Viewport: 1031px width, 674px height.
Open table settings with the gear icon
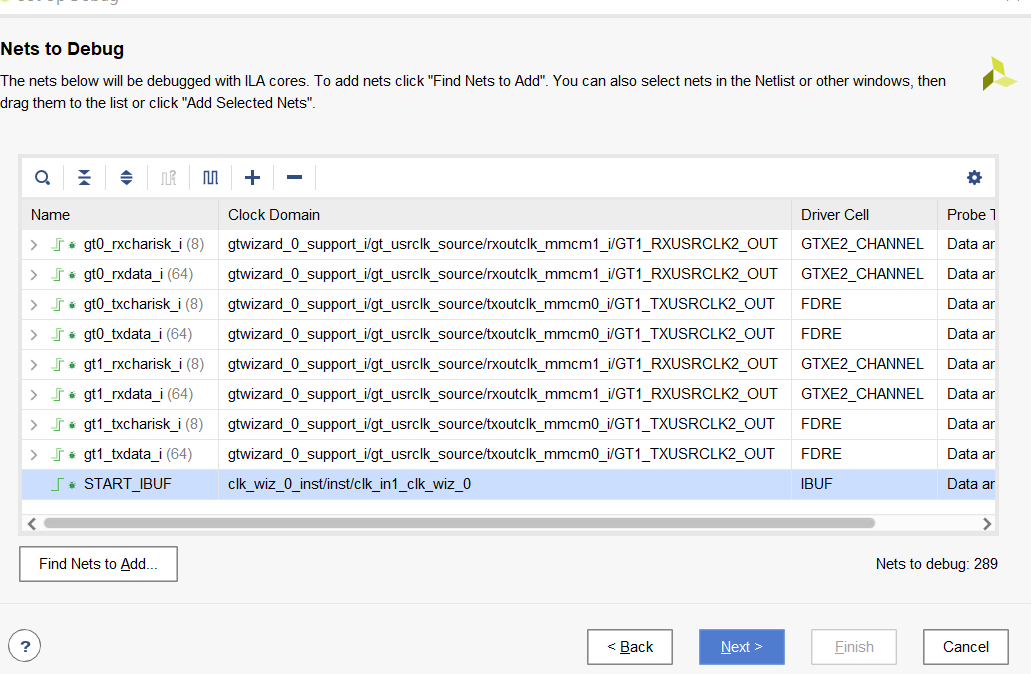[974, 178]
